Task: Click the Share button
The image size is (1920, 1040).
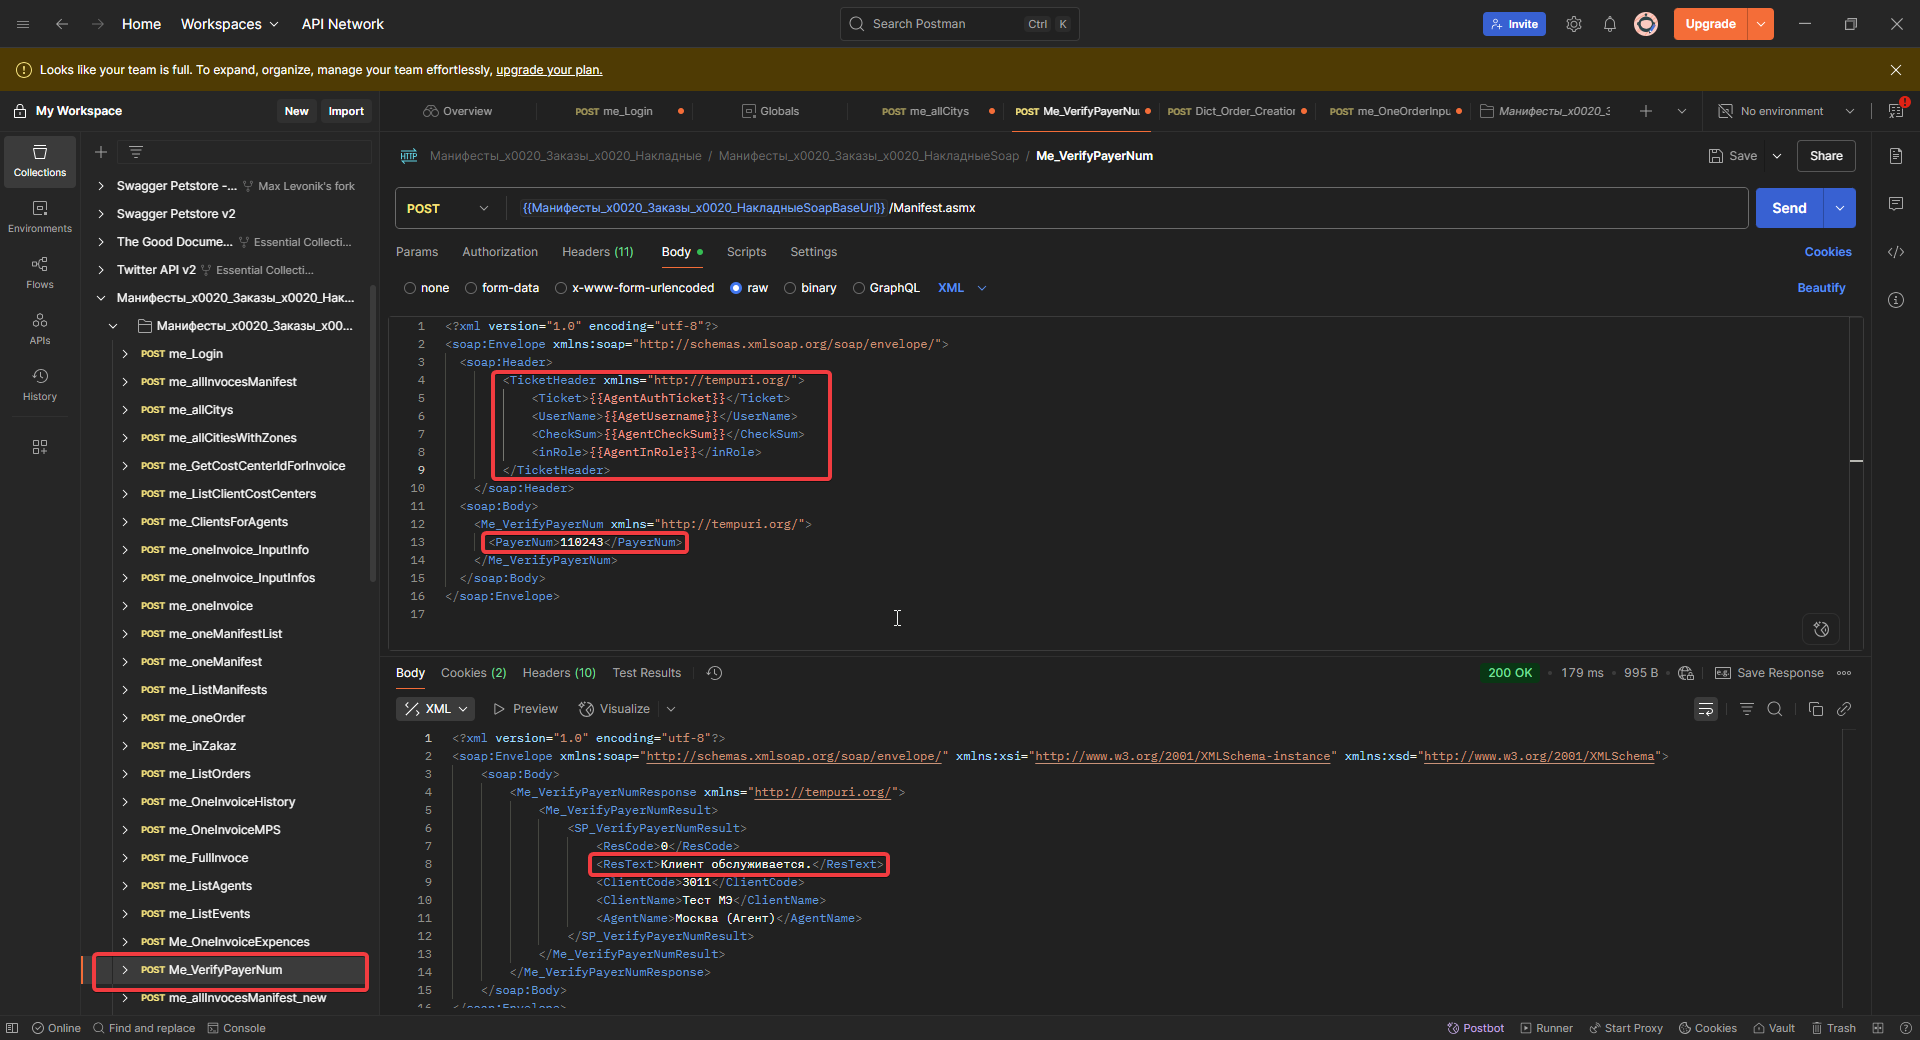Action: tap(1826, 156)
